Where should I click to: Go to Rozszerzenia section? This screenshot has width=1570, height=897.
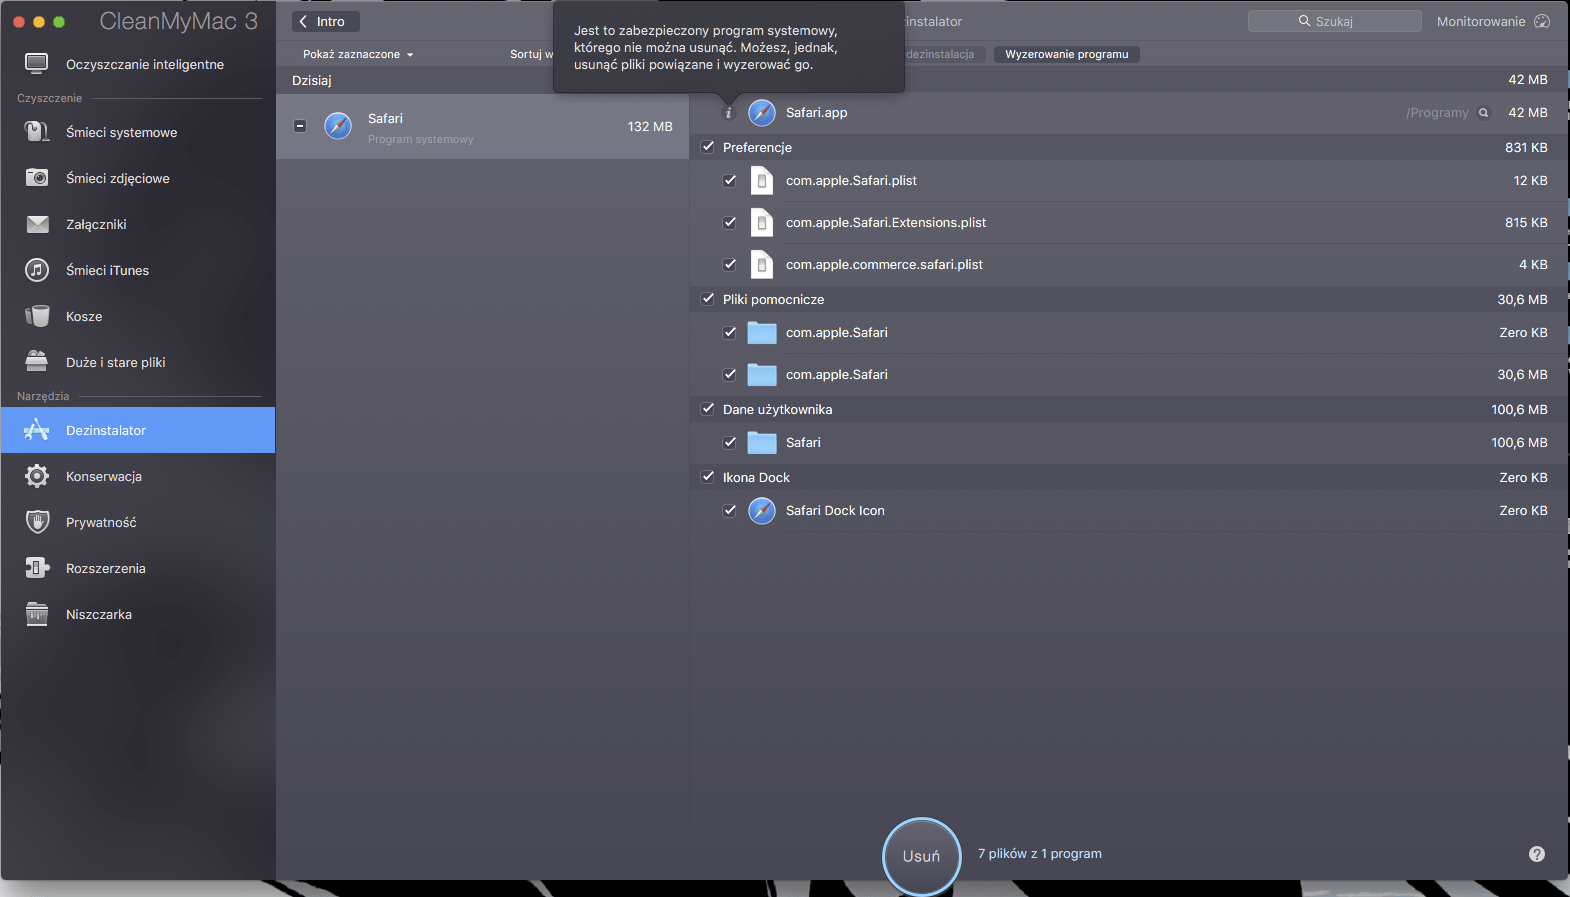138,568
